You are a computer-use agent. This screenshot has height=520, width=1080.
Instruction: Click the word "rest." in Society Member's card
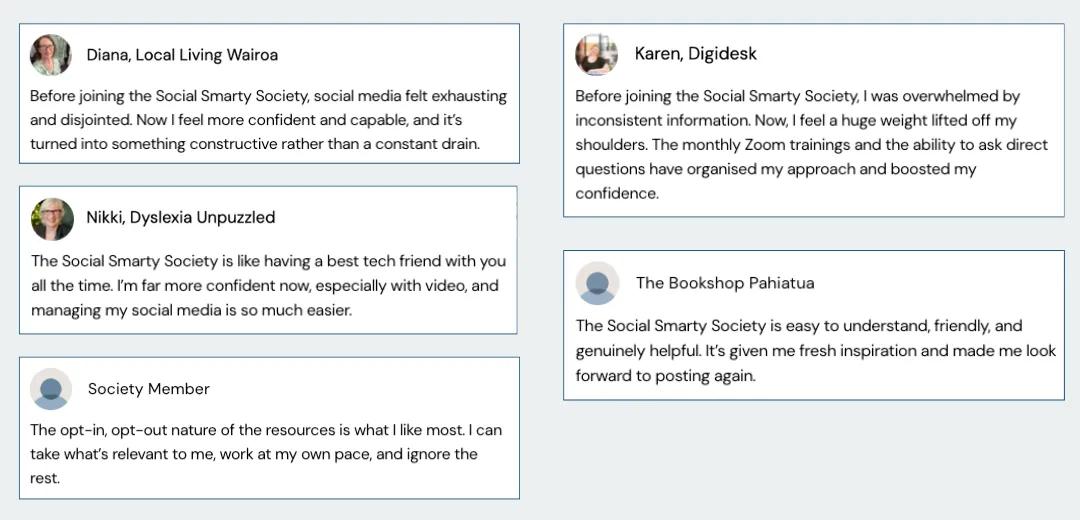45,478
